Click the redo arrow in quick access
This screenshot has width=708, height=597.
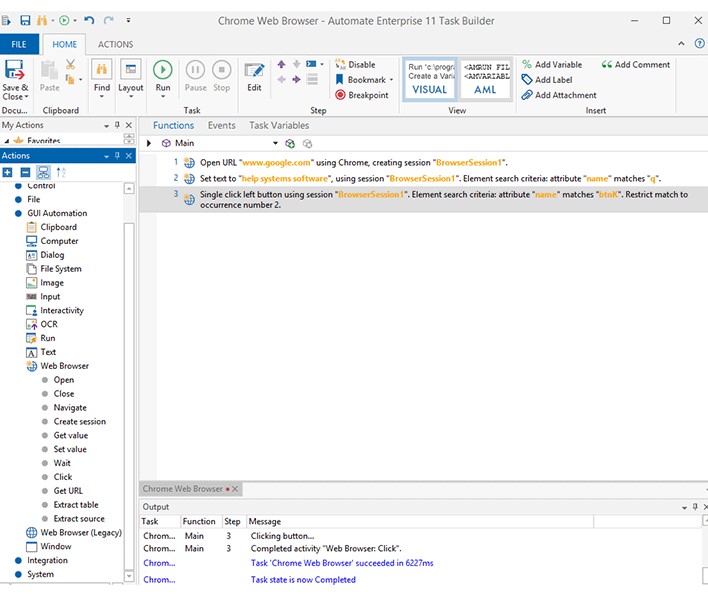(x=108, y=20)
